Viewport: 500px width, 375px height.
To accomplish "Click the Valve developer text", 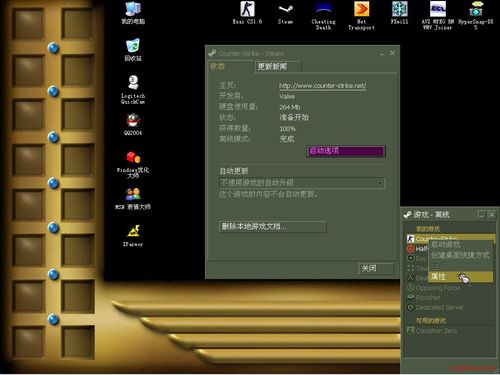I will [287, 97].
